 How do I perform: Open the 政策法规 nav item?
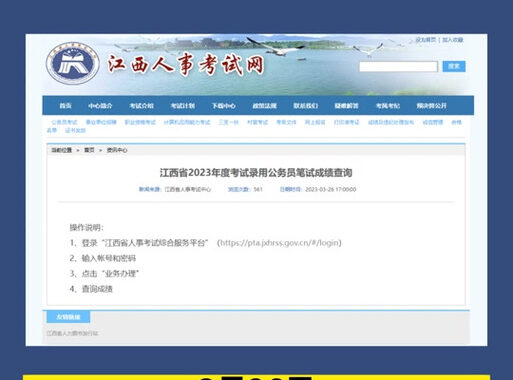[x=264, y=106]
